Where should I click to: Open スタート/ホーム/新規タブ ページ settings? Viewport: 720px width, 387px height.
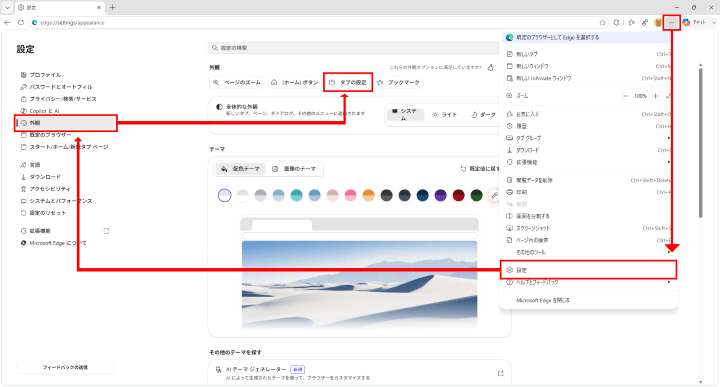[66, 147]
